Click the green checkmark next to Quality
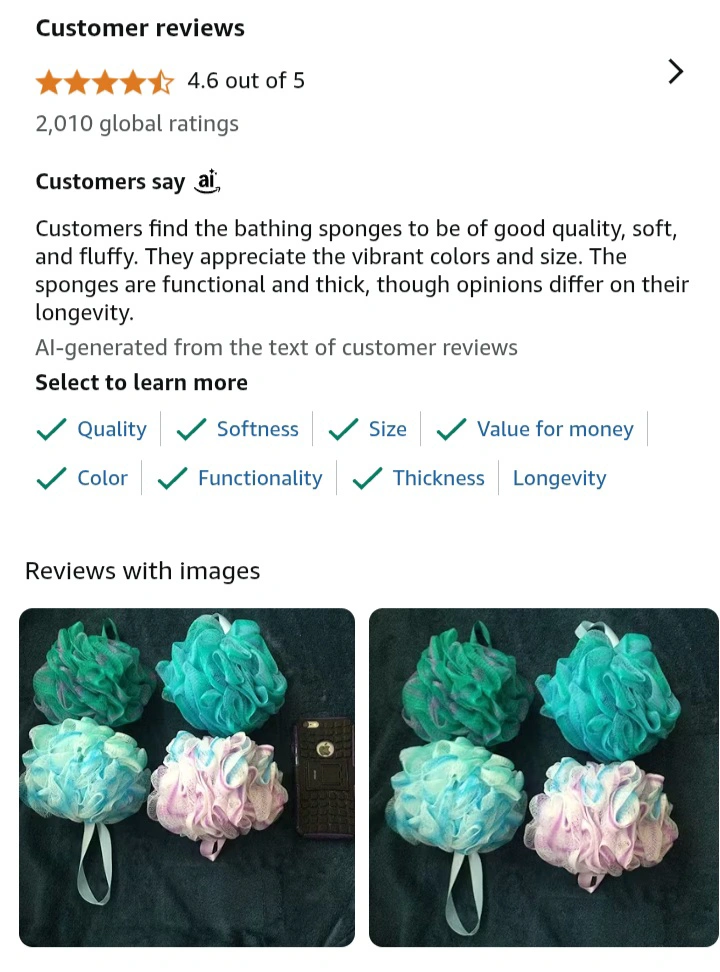The width and height of the screenshot is (720, 972). coord(51,428)
